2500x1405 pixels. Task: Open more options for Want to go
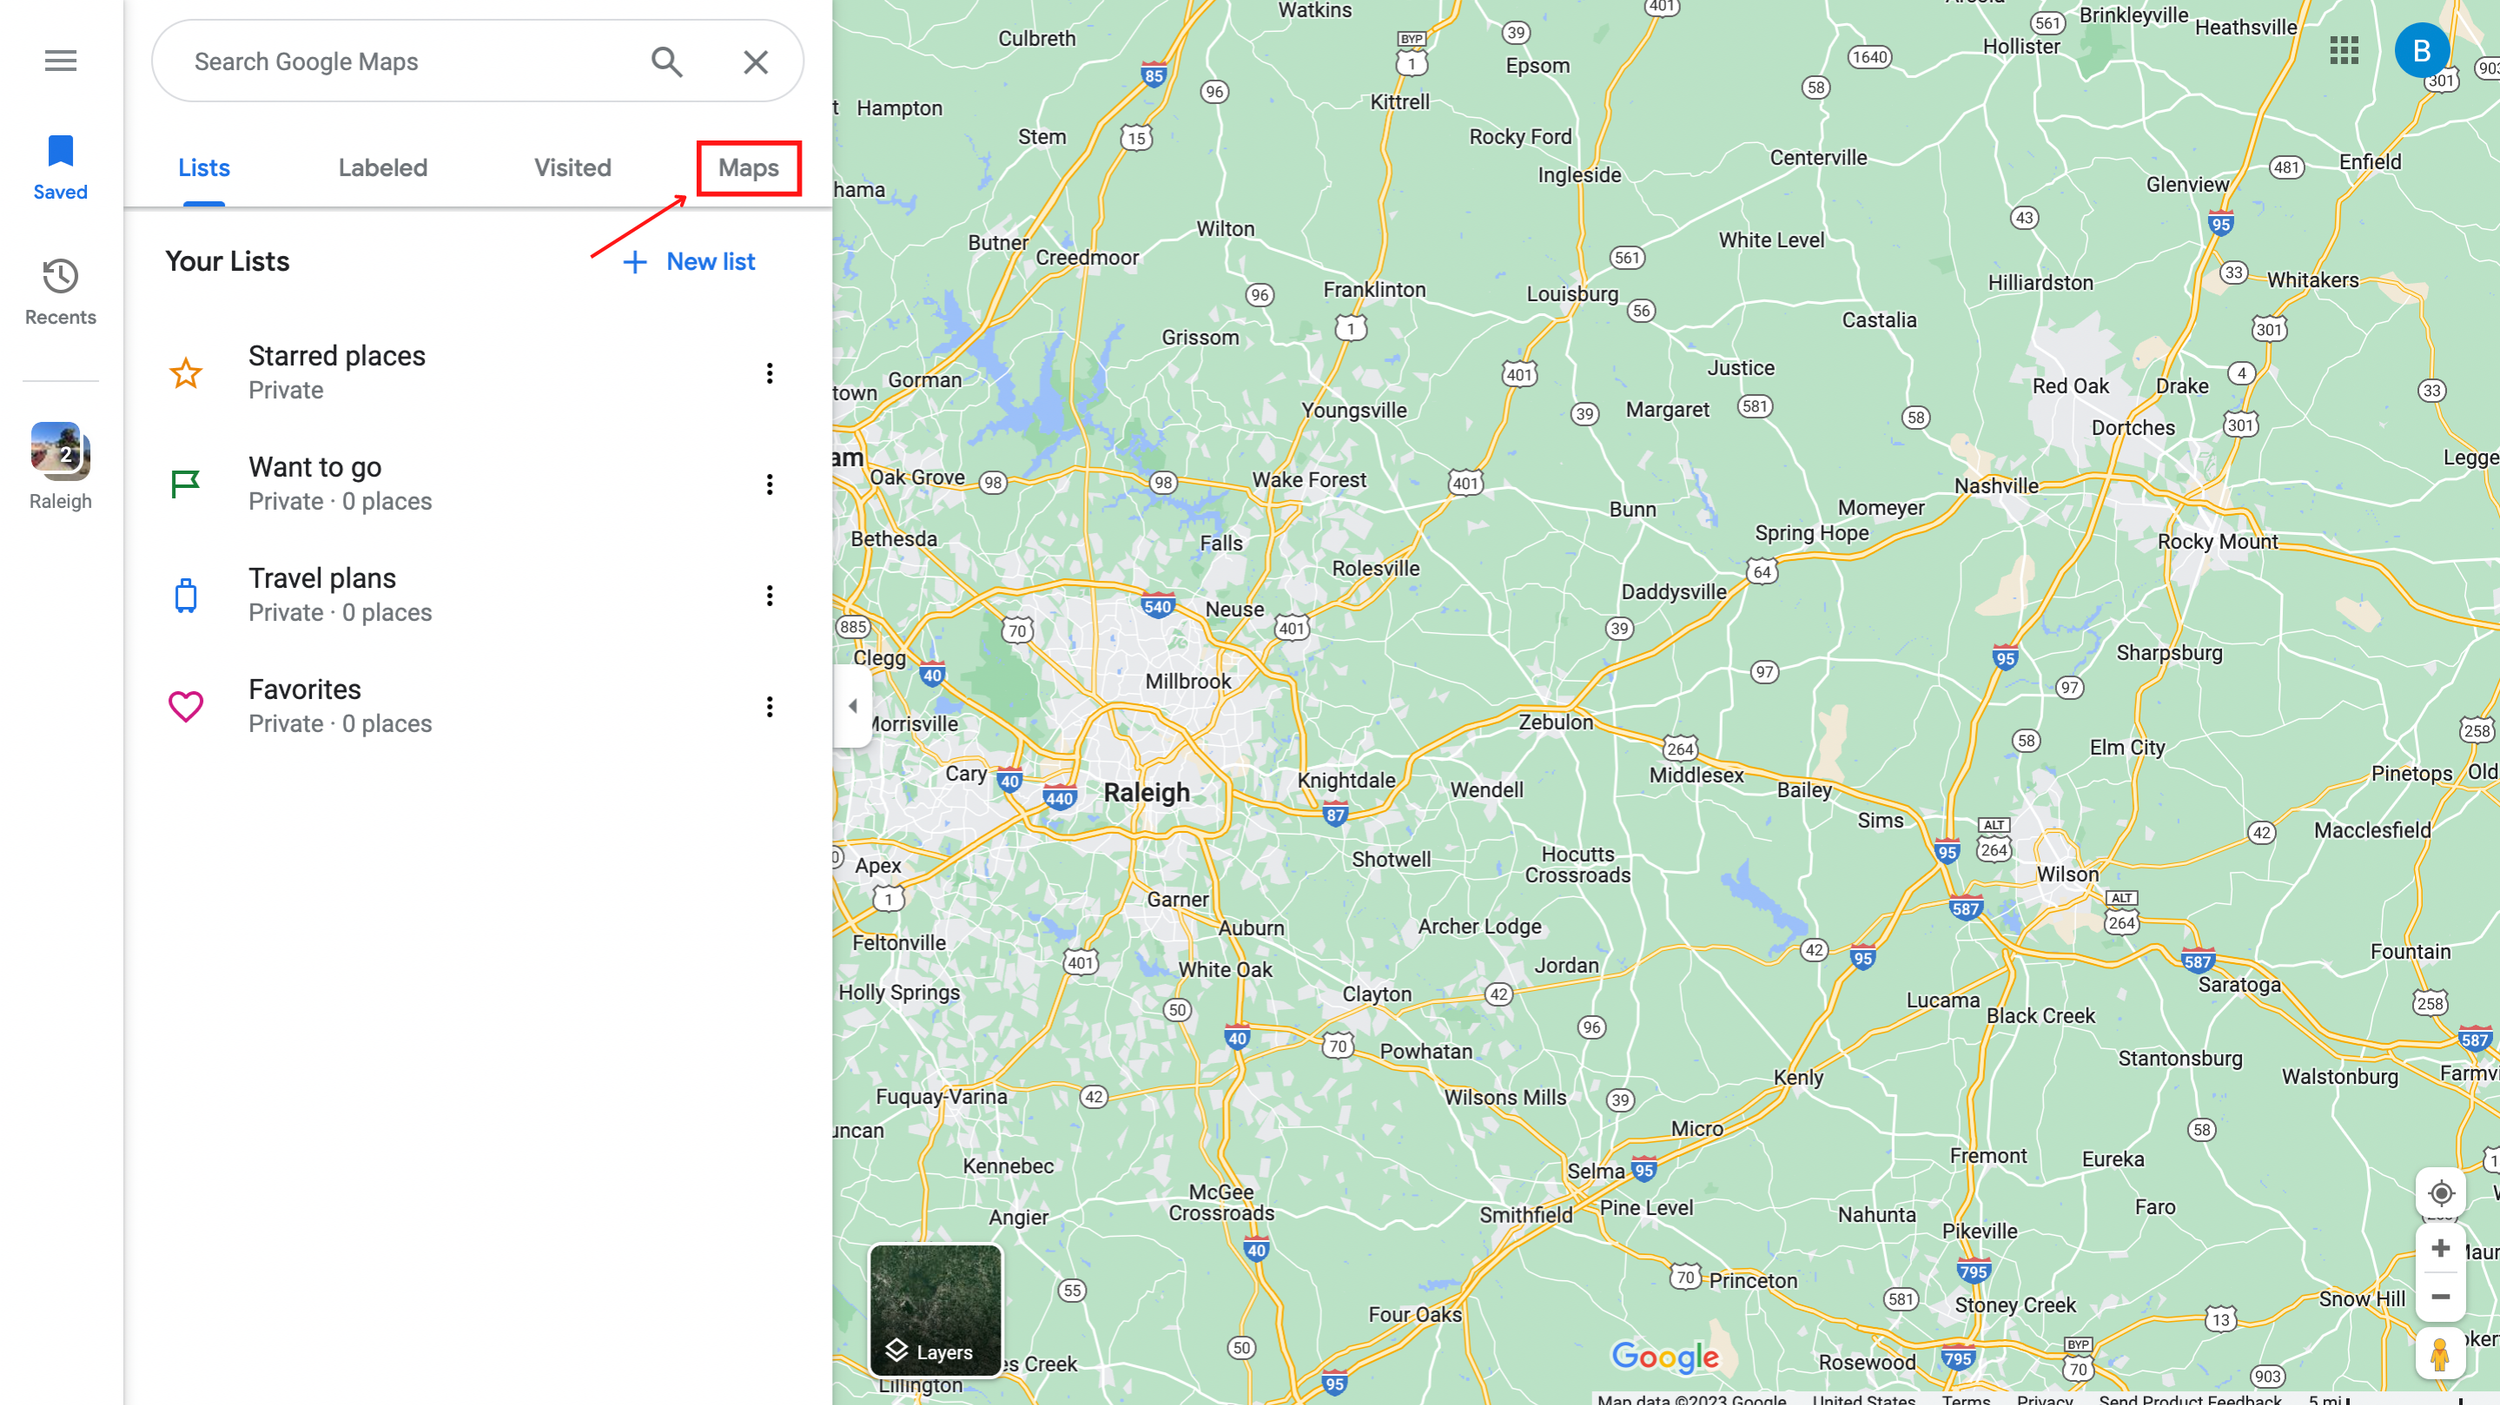click(769, 484)
